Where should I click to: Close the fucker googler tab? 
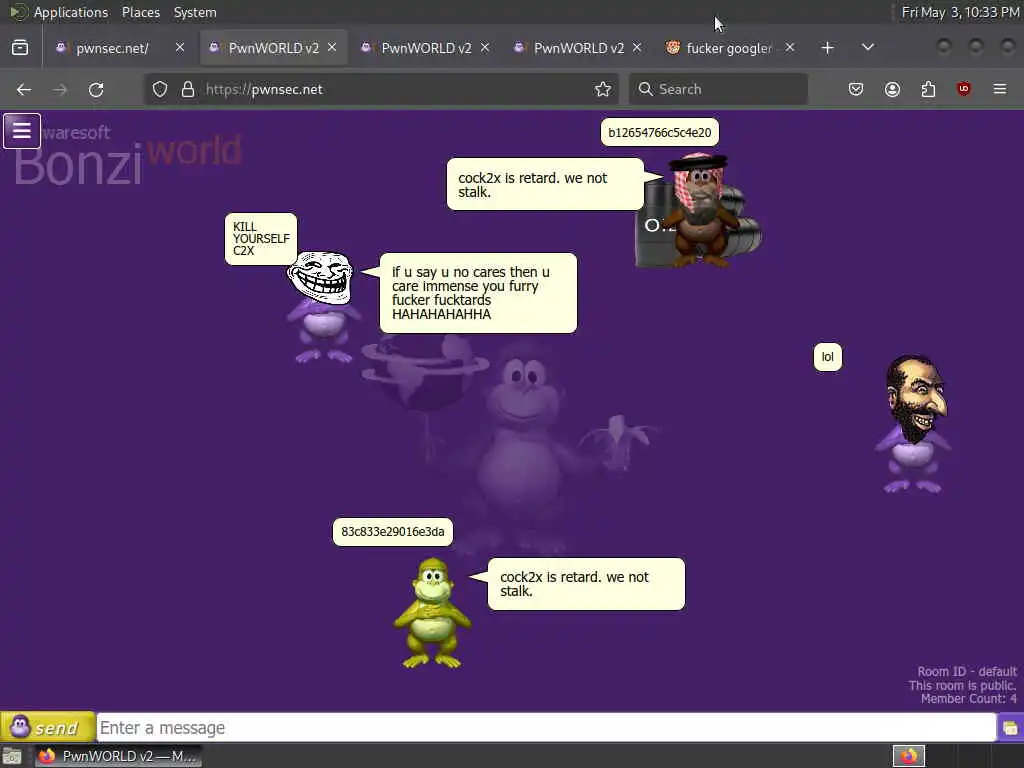tap(790, 48)
